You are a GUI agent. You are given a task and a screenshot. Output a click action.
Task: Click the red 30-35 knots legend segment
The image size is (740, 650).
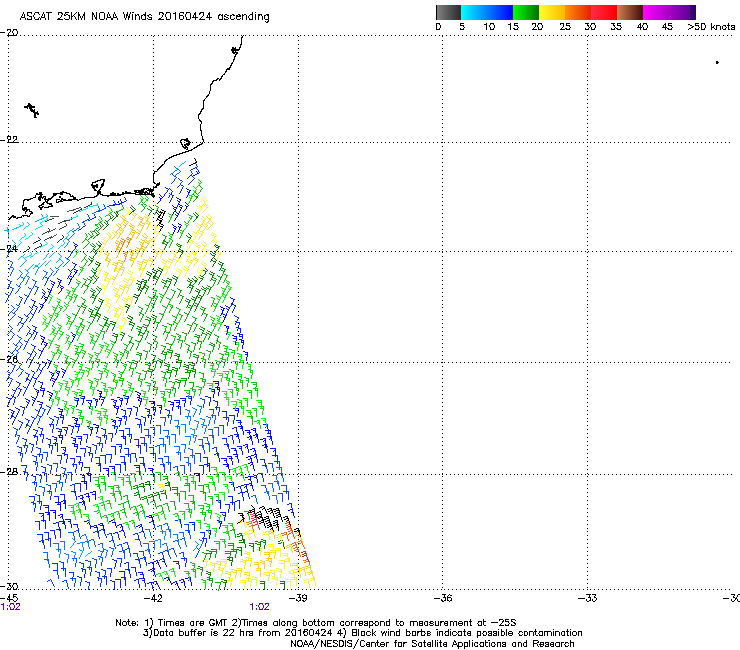click(x=604, y=12)
